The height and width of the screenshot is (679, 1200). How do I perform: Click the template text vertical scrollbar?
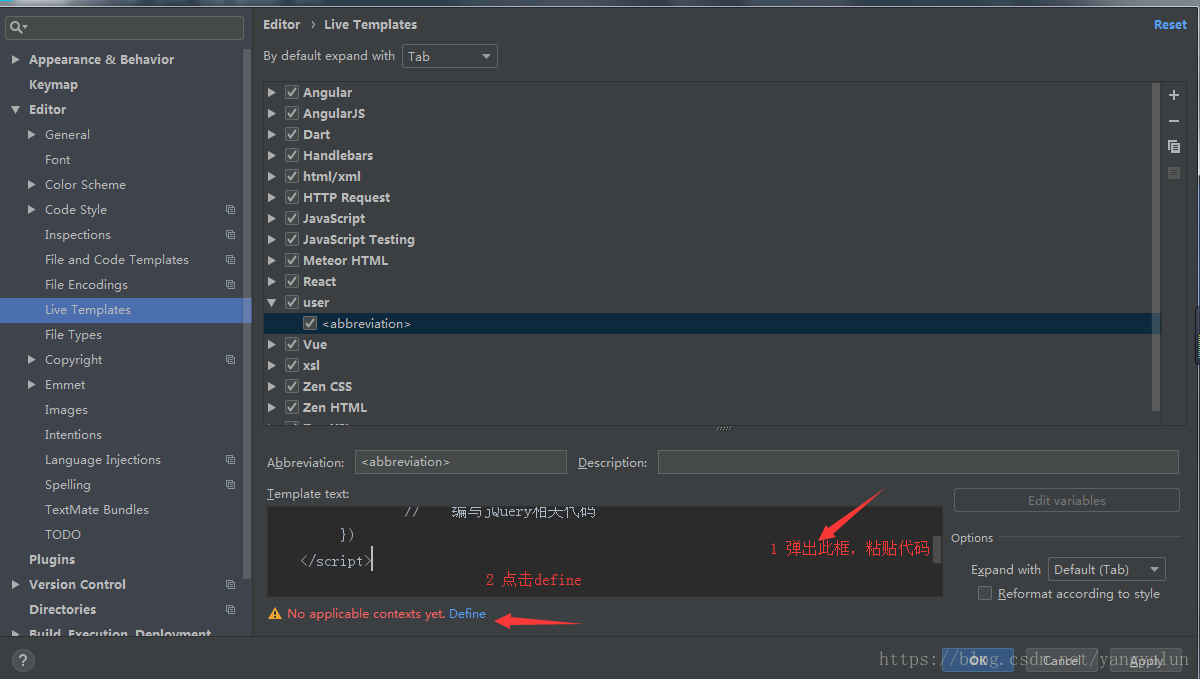937,549
